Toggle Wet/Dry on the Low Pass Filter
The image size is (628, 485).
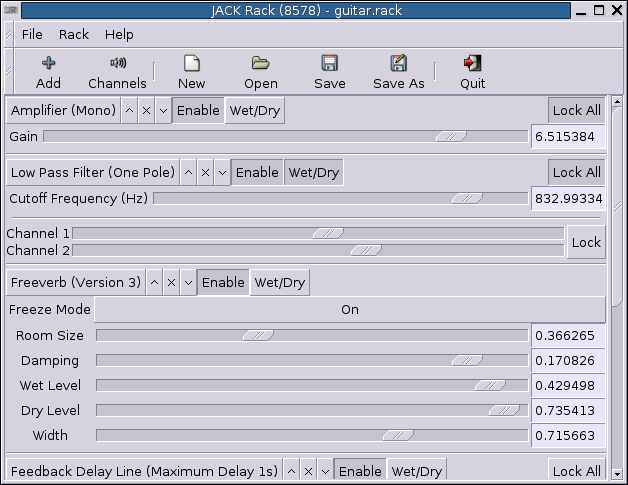click(x=313, y=173)
